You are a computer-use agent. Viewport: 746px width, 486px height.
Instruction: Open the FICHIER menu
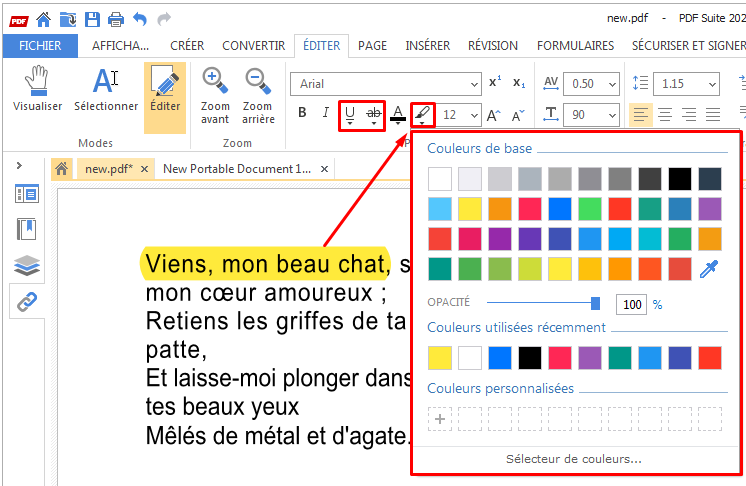(x=40, y=46)
